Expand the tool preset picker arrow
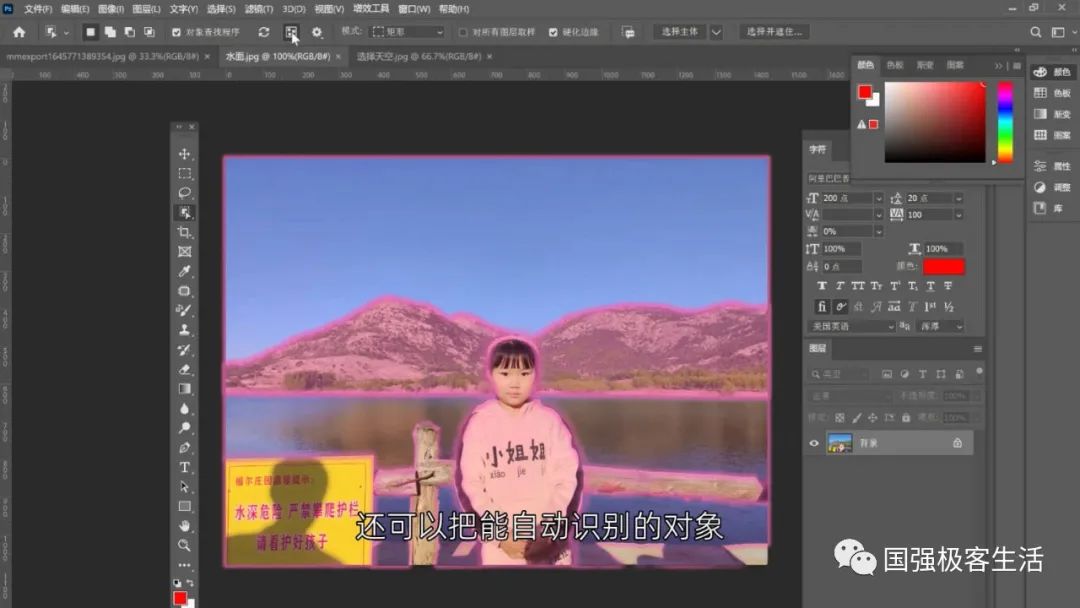Screen dimensions: 1080x608 click(66, 32)
